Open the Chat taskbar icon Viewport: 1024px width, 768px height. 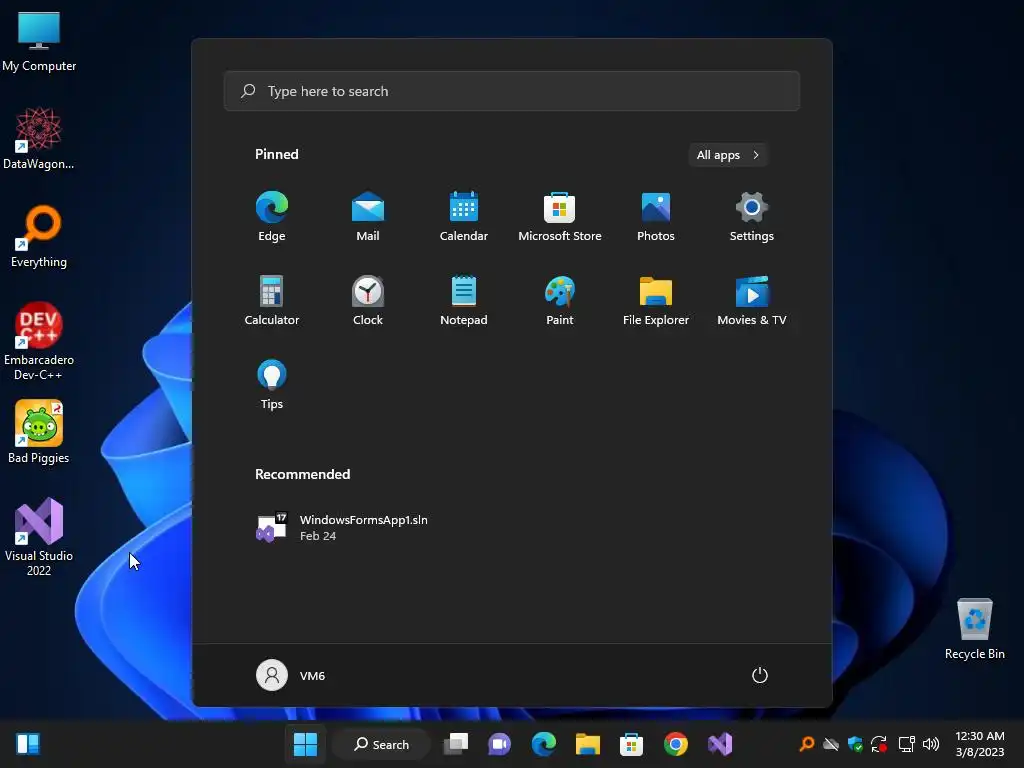pyautogui.click(x=500, y=744)
